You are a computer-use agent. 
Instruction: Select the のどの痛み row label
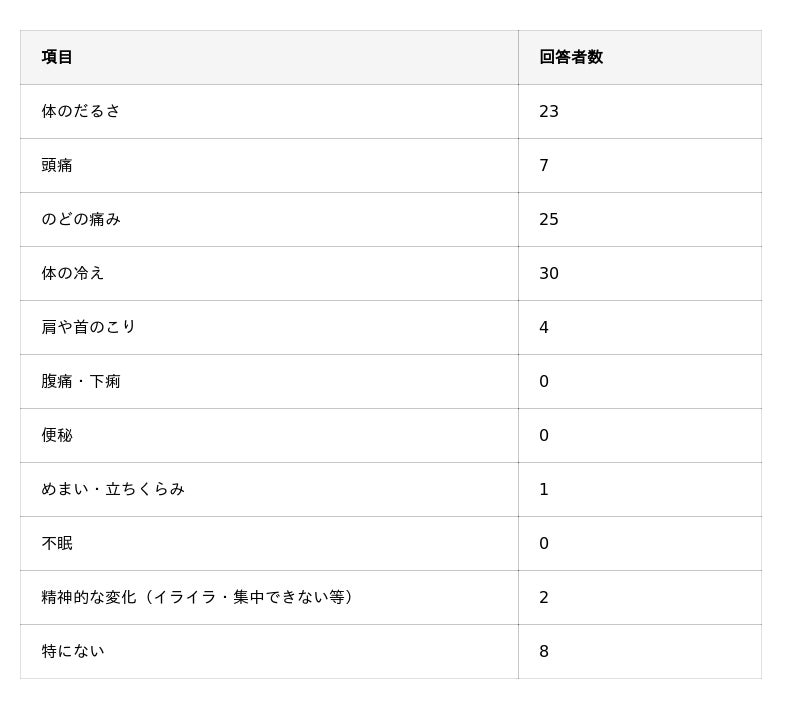tap(81, 219)
